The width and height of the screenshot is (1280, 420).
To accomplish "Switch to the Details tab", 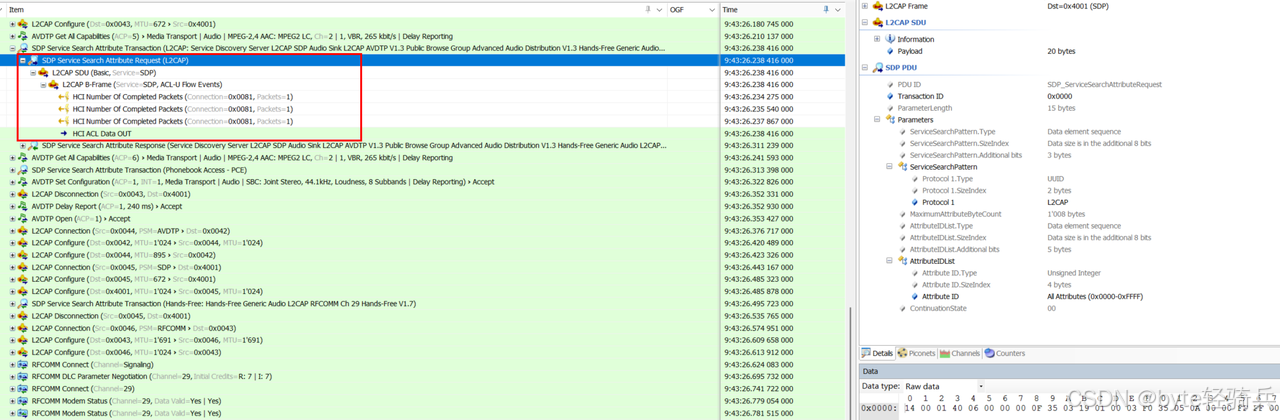I will [878, 353].
